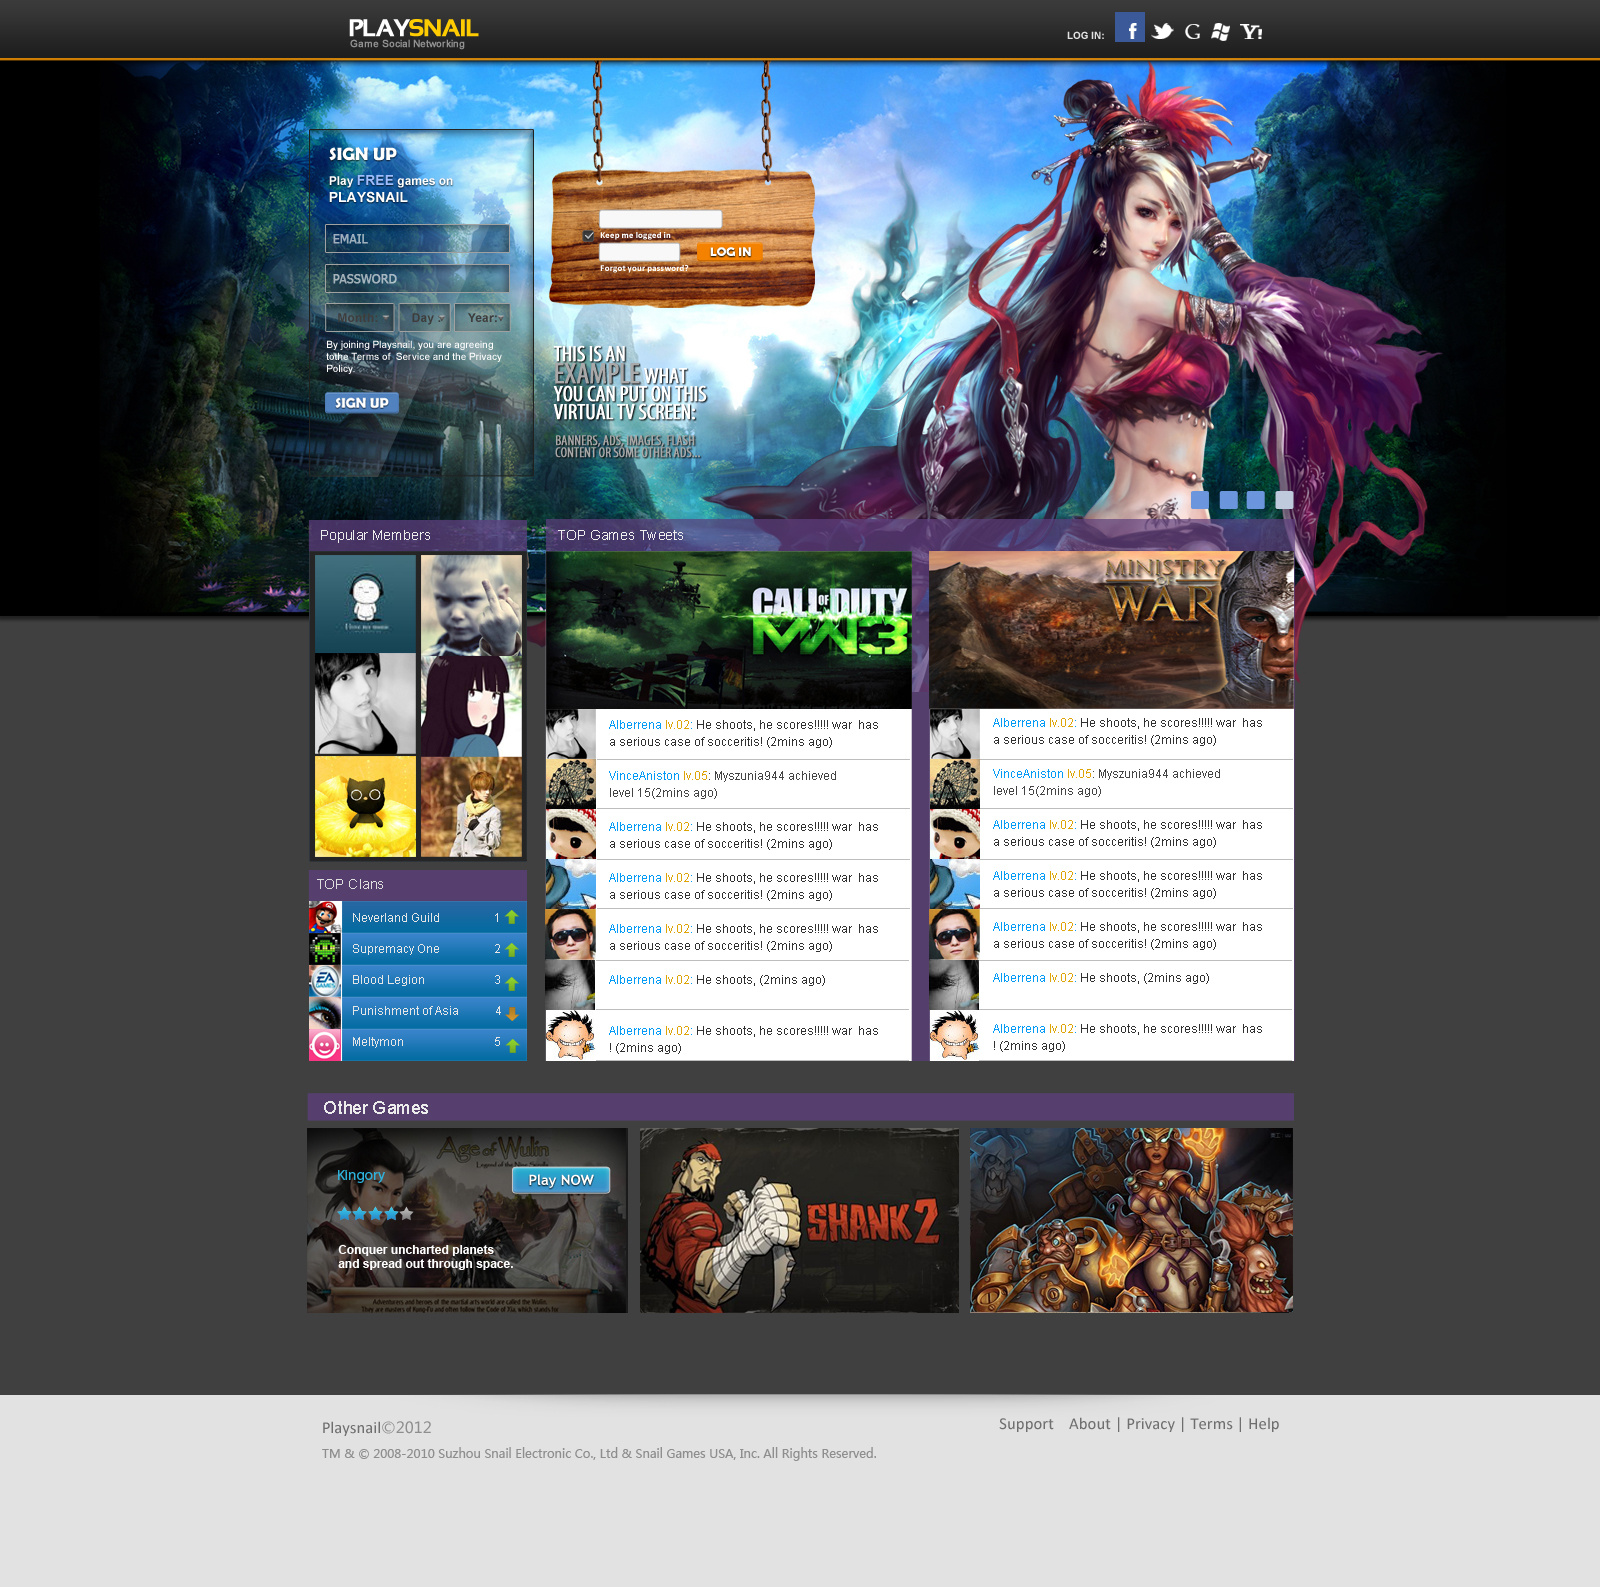
Task: Open the Privacy footer link
Action: pos(1150,1424)
